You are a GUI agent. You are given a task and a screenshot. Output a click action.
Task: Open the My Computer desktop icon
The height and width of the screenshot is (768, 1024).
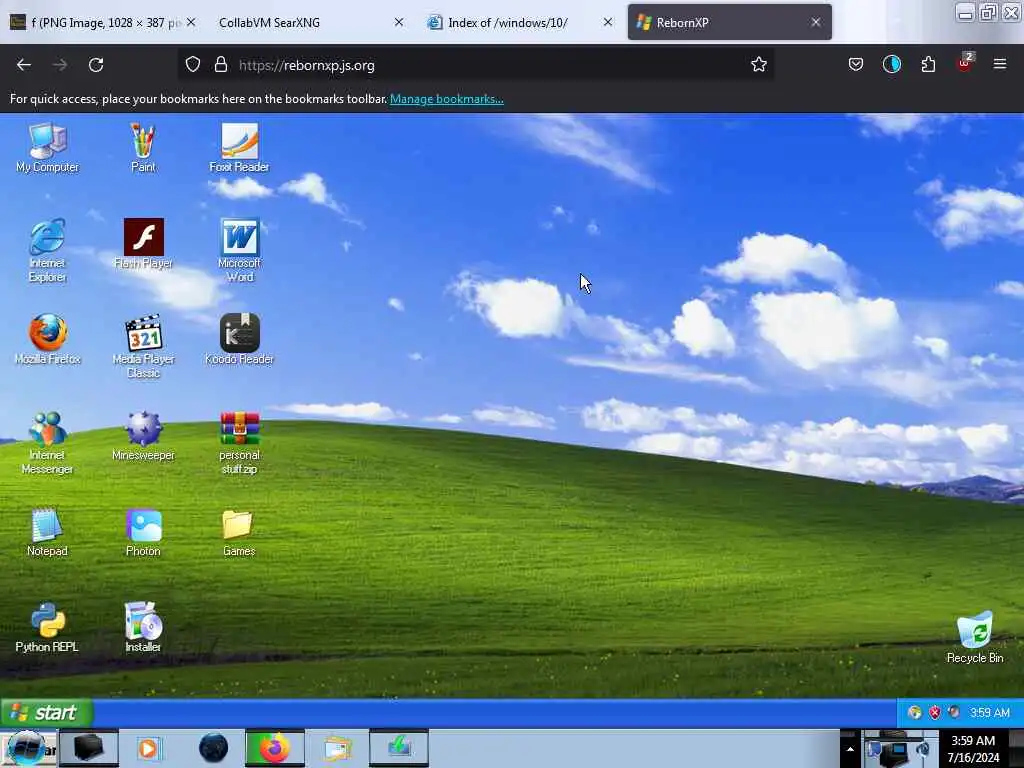[x=47, y=148]
